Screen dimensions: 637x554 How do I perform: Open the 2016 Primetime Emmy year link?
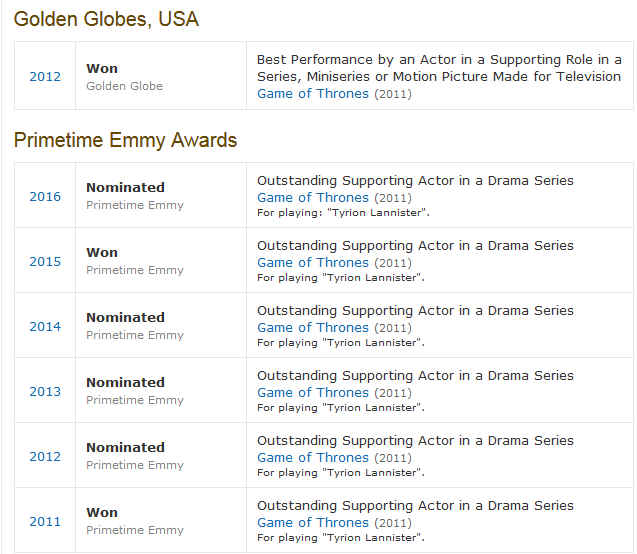[45, 197]
